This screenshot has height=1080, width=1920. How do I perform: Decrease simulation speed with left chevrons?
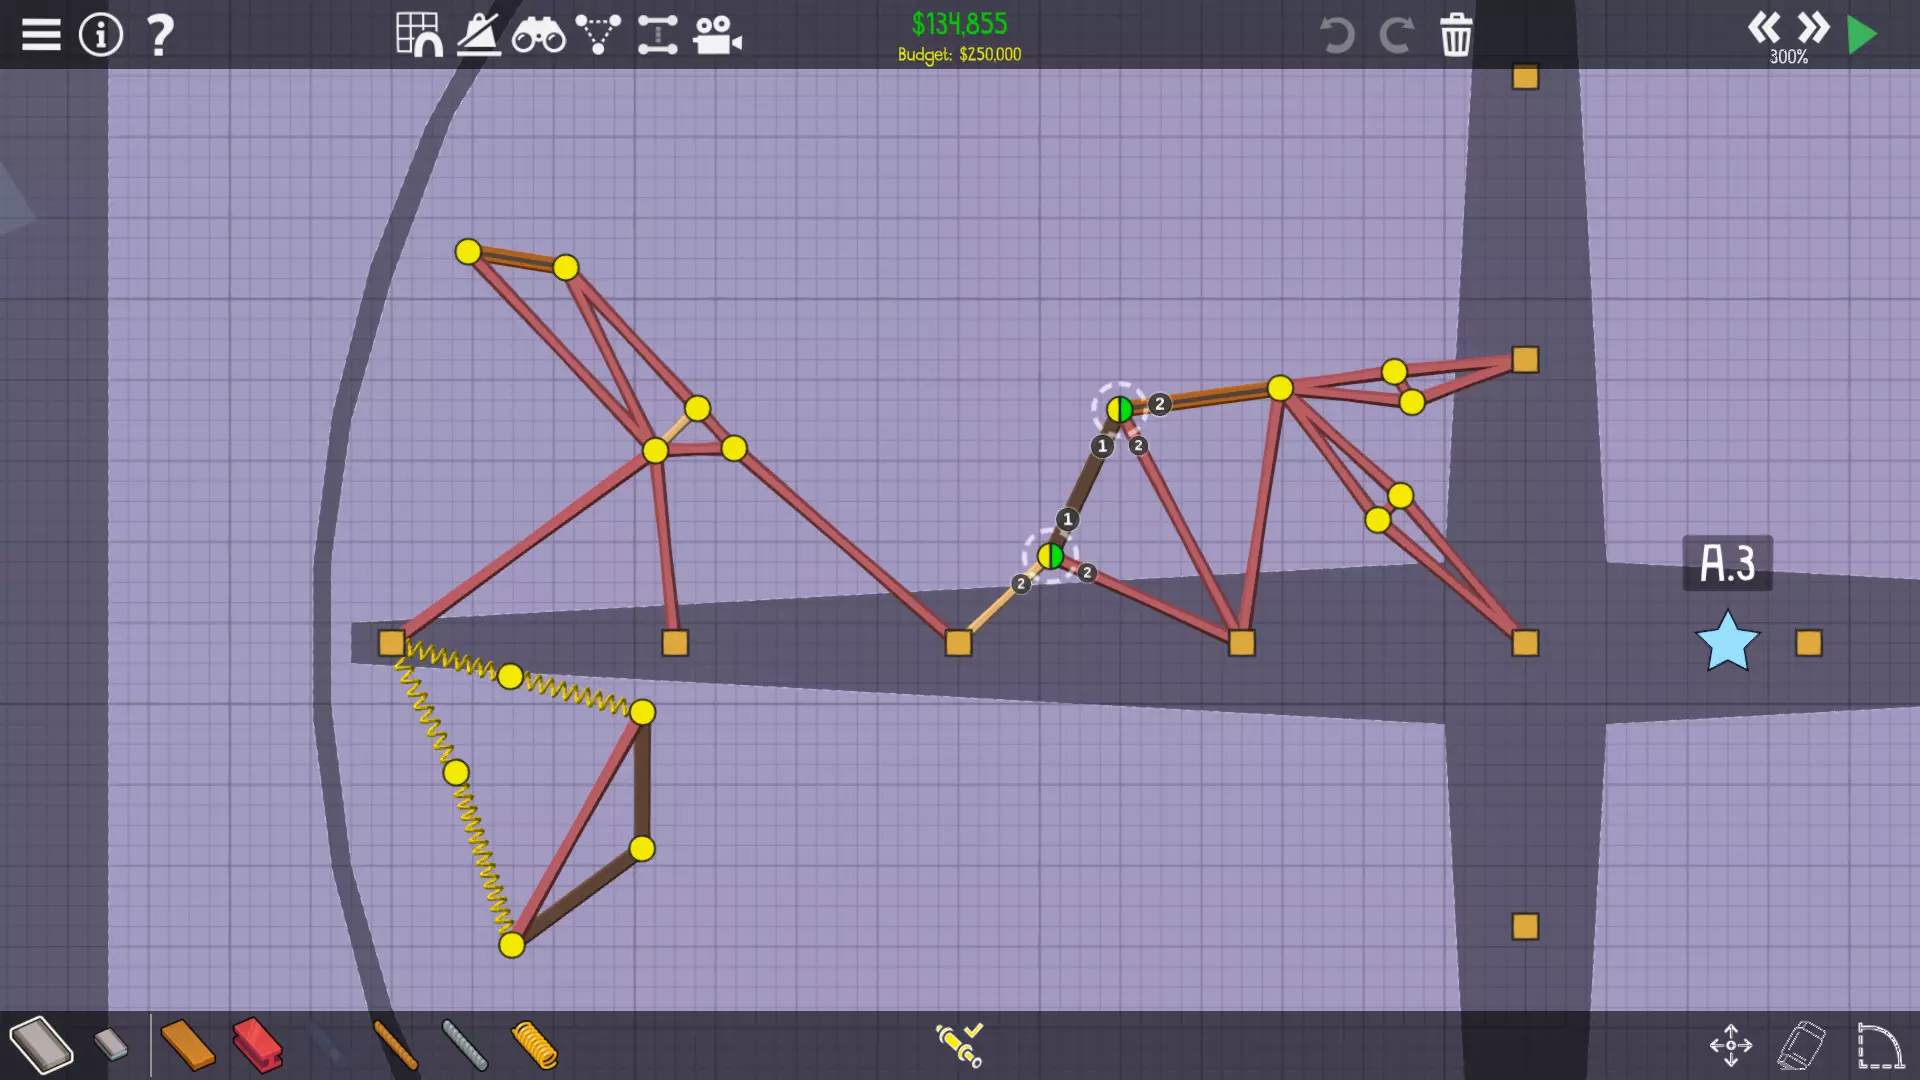pos(1764,27)
